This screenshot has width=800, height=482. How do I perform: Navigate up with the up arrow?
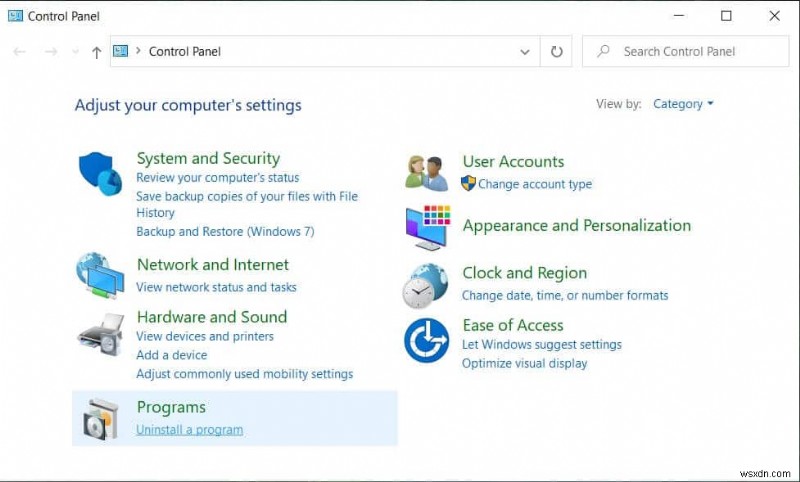pos(96,52)
